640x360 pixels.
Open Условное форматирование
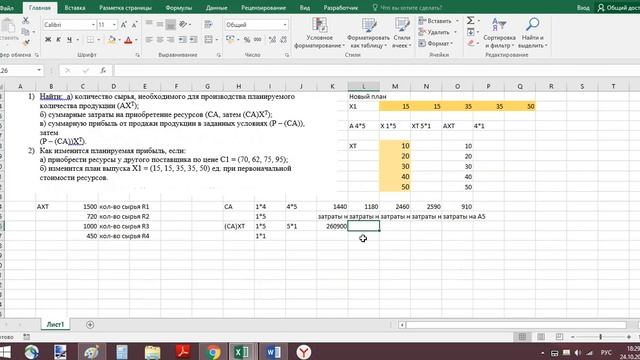[320, 33]
